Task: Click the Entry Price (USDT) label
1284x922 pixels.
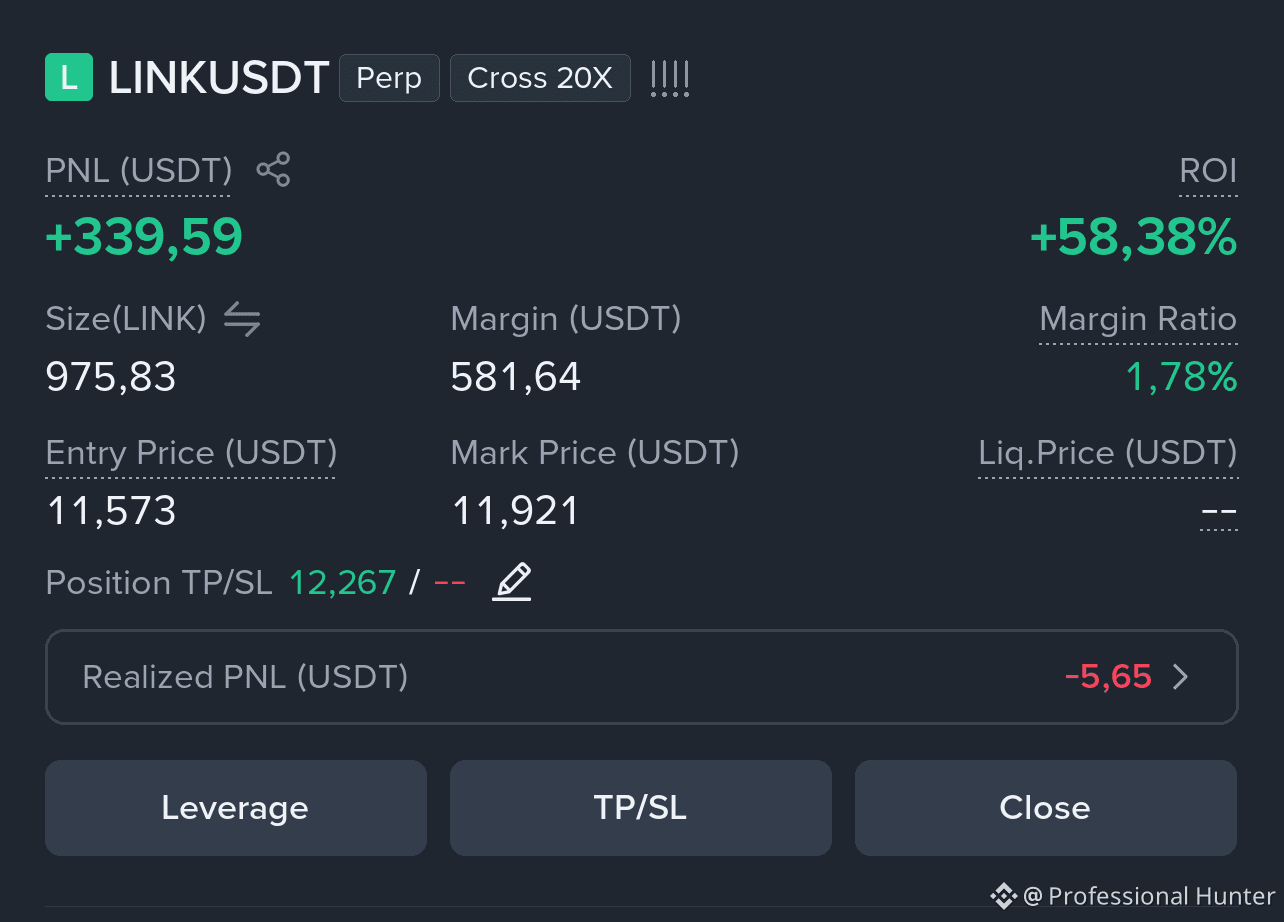Action: (191, 453)
